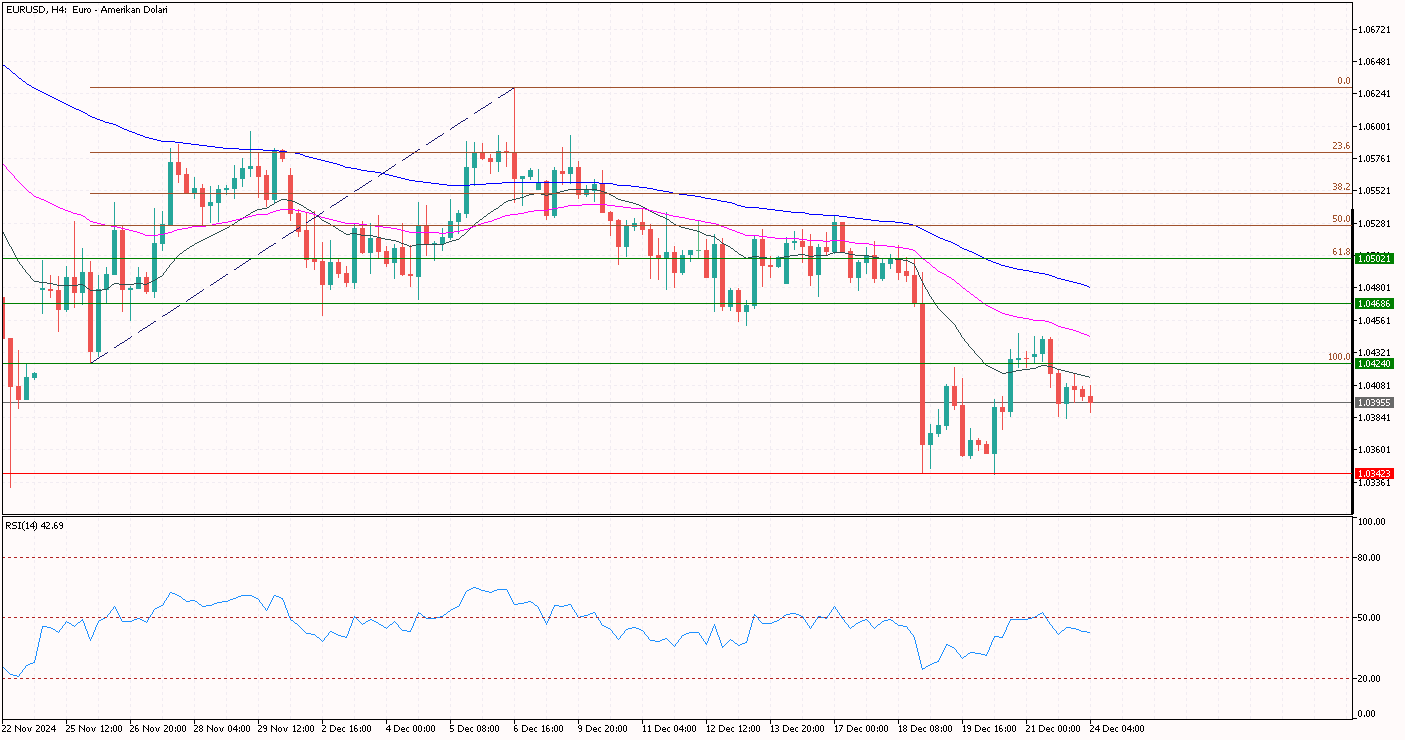Click the 1.03361 price axis value

pos(1373,483)
